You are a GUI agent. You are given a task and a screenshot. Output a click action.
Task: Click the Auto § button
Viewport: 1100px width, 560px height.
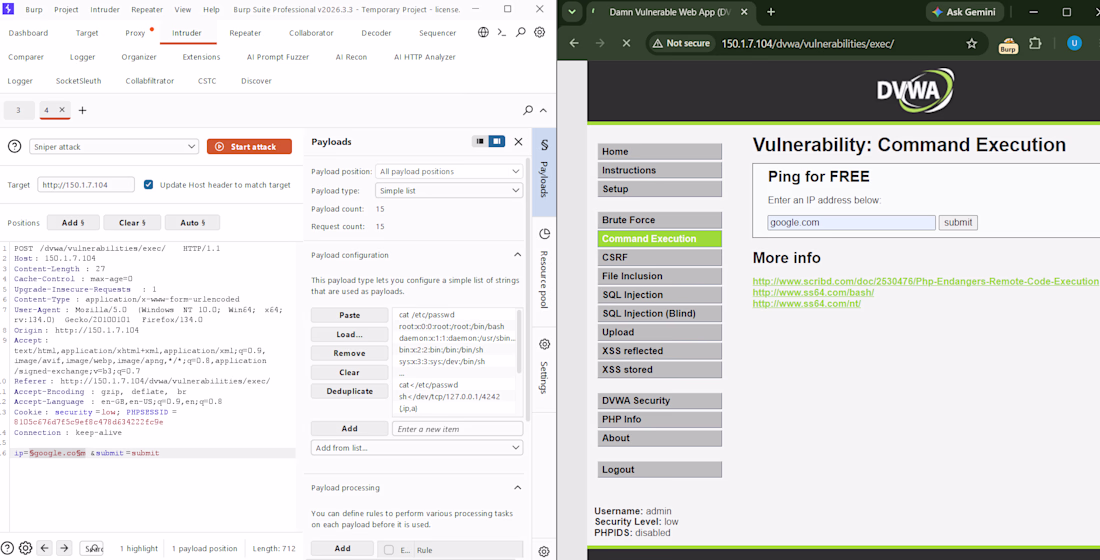point(192,222)
